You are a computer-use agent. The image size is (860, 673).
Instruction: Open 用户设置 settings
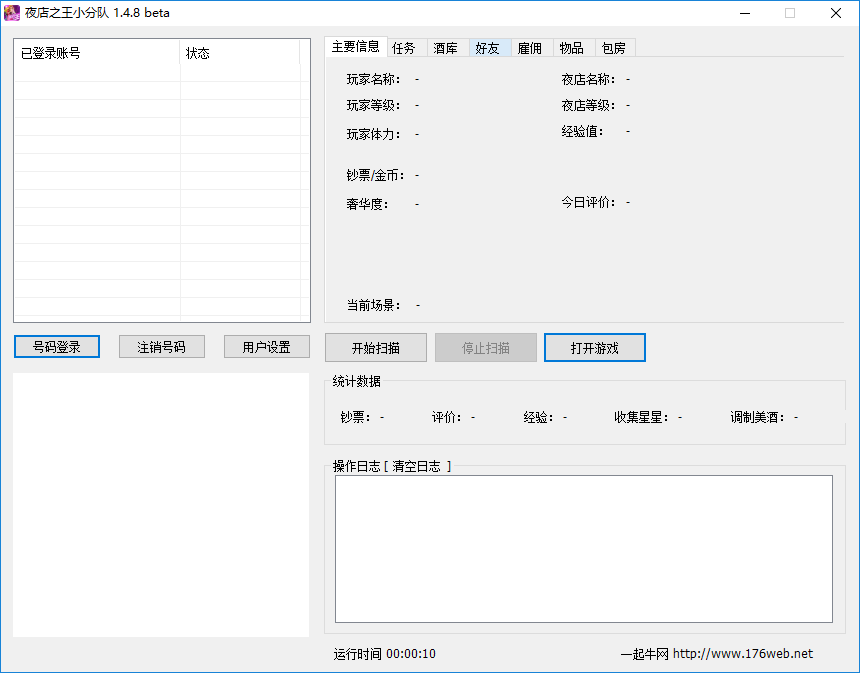266,347
